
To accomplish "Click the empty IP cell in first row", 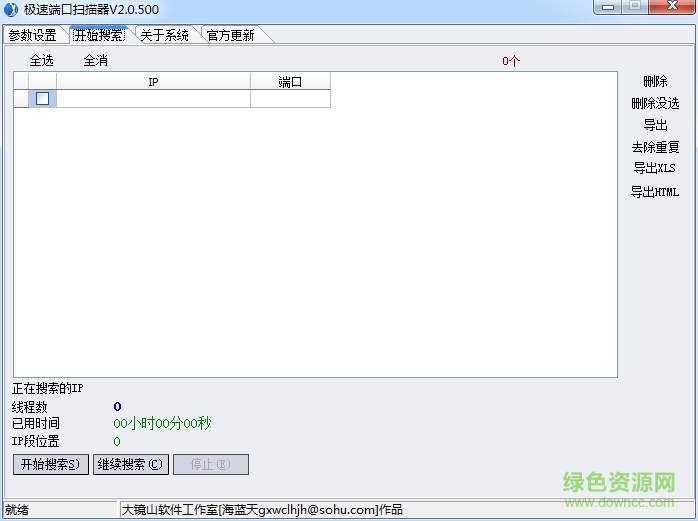I will tap(153, 99).
